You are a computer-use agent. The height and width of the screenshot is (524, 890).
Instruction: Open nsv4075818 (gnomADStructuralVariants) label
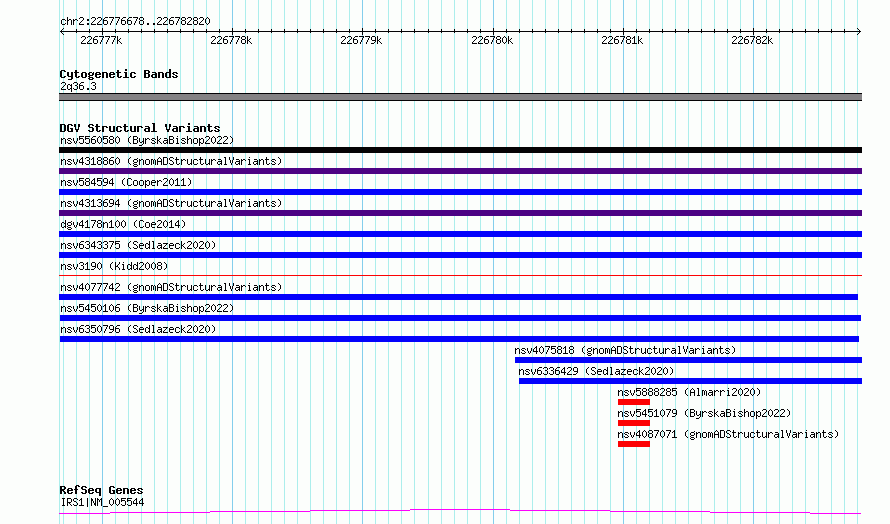(625, 350)
